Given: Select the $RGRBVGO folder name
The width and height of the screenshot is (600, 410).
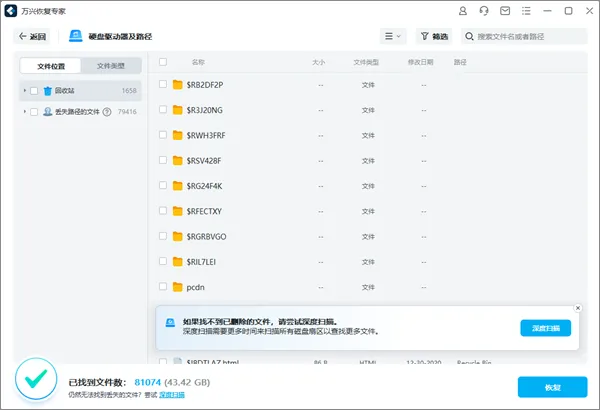Looking at the screenshot, I should click(x=206, y=237).
